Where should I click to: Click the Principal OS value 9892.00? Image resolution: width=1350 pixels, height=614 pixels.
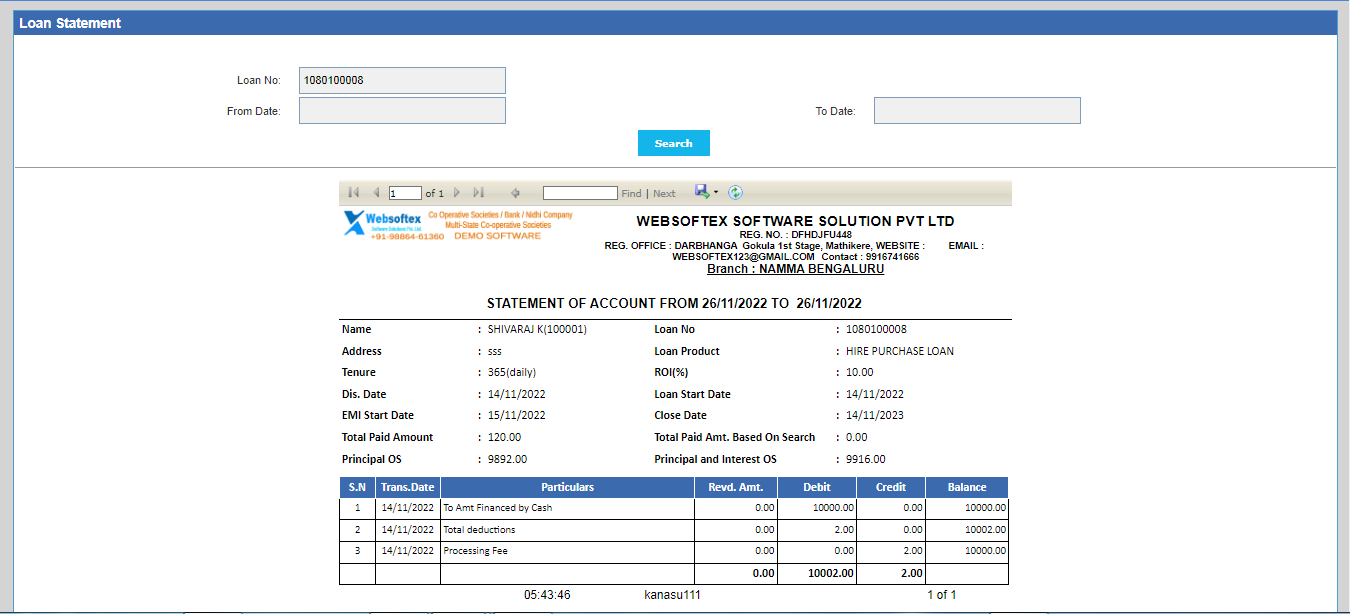507,459
